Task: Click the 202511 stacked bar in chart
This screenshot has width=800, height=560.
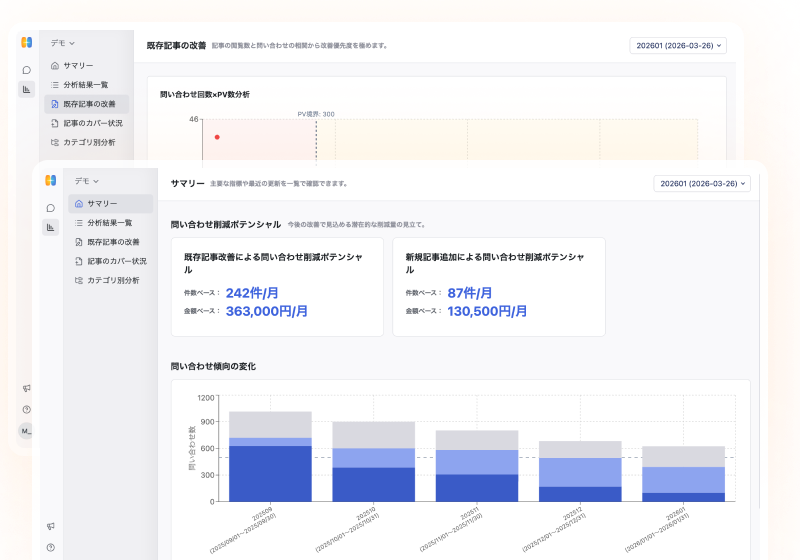Action: pyautogui.click(x=477, y=466)
